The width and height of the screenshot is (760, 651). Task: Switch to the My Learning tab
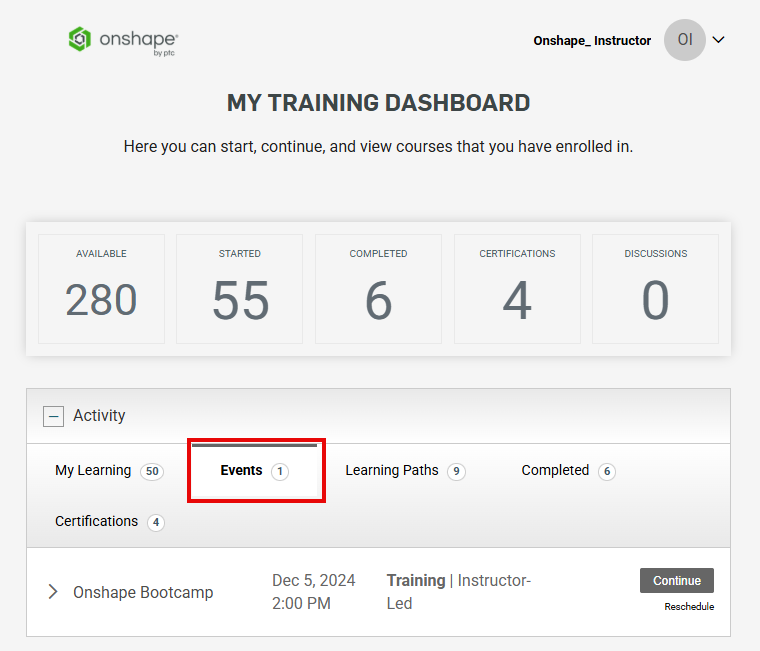tap(109, 471)
